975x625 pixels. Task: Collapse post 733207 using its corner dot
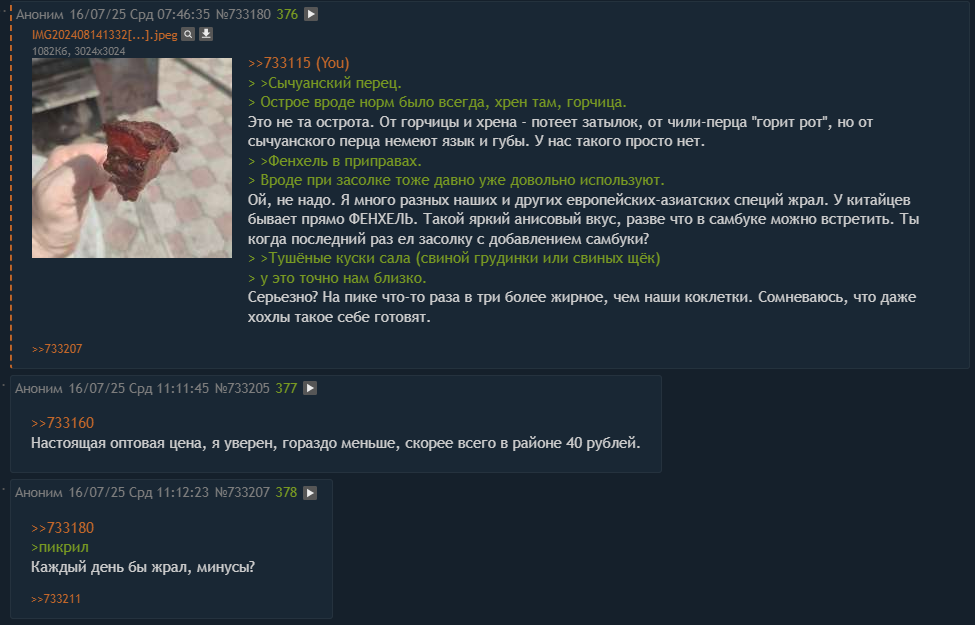[4, 489]
